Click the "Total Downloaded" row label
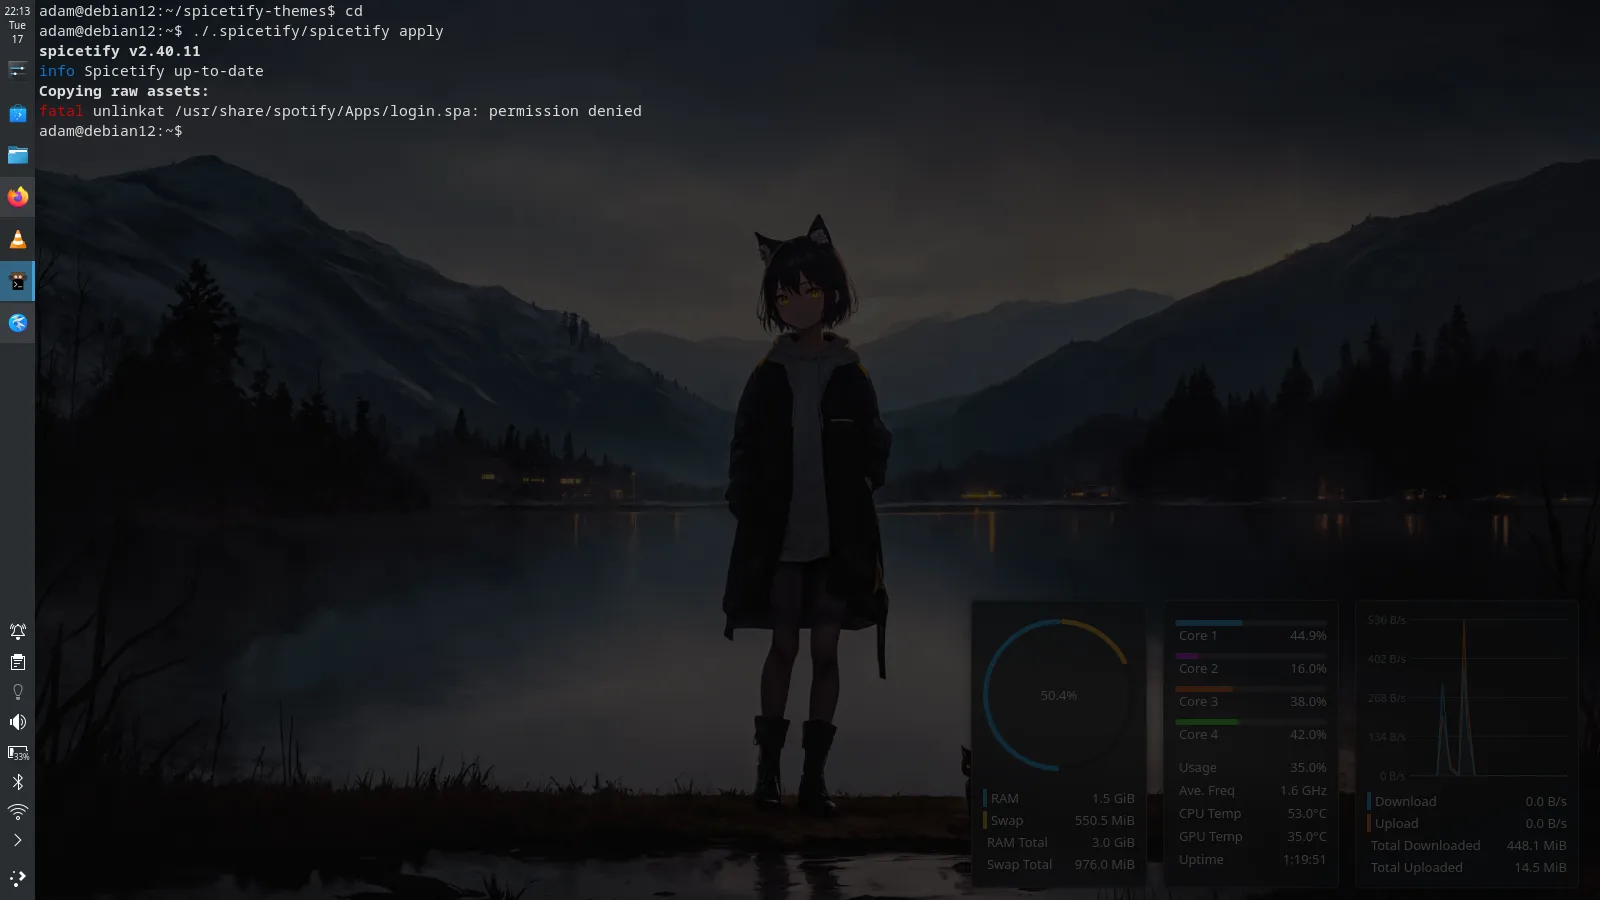Viewport: 1600px width, 900px height. 1426,845
